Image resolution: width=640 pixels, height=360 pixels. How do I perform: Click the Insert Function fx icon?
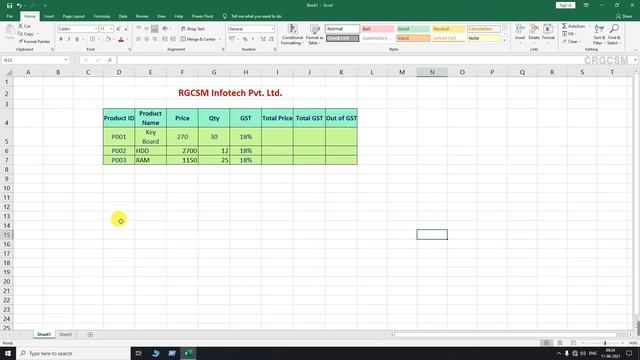(x=110, y=60)
